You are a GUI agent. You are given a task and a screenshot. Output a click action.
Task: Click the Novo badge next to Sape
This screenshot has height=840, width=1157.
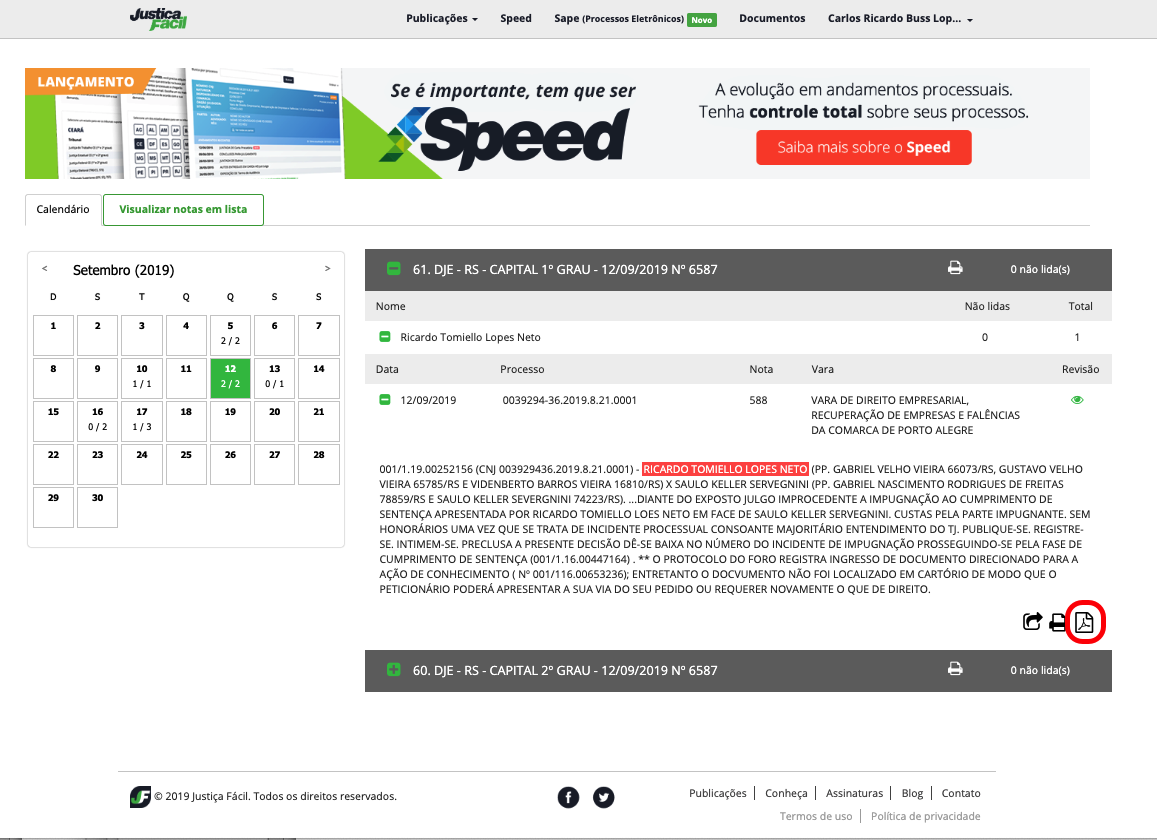(x=702, y=20)
